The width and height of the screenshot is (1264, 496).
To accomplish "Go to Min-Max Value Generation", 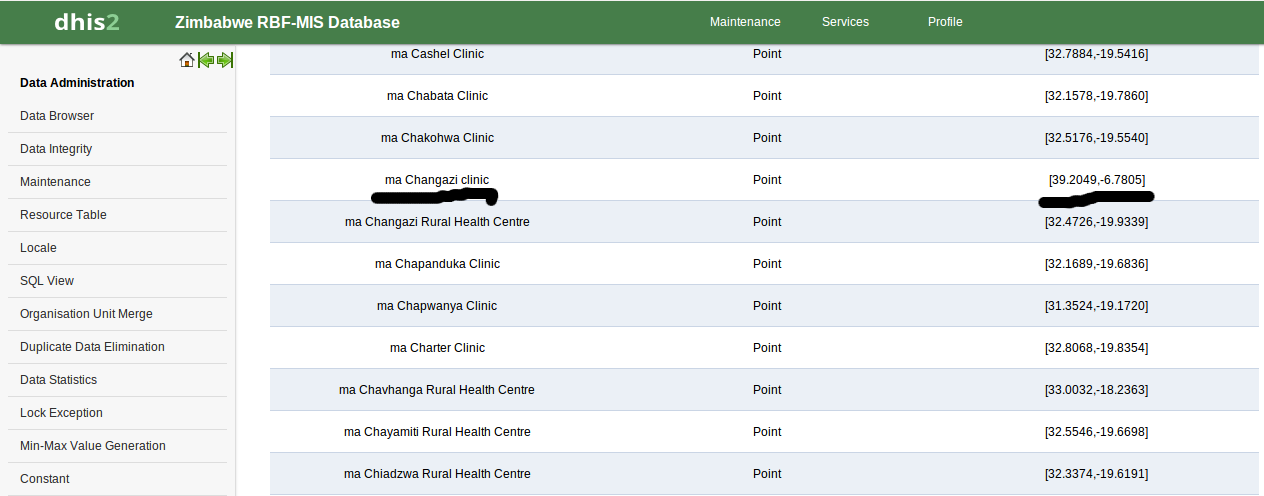I will tap(93, 446).
